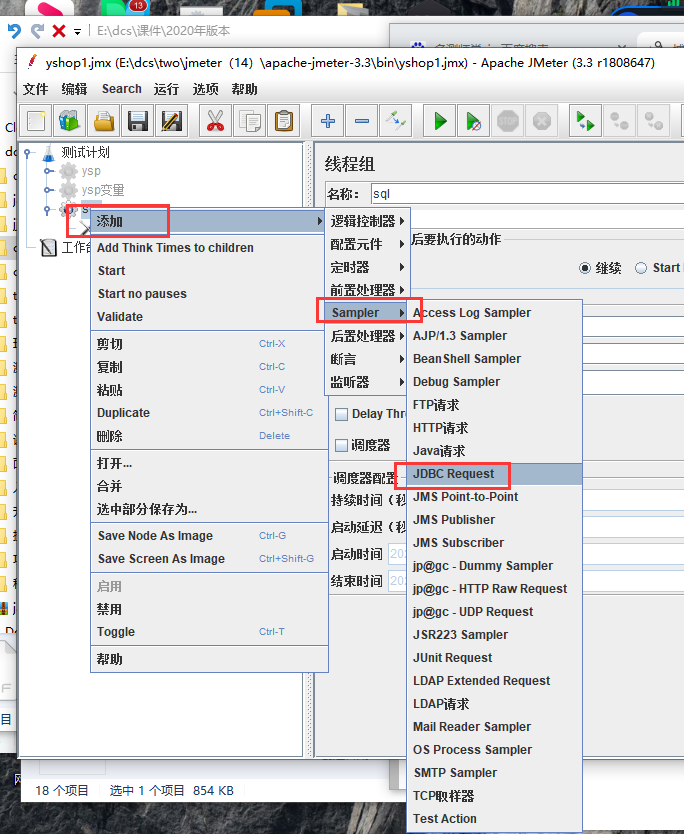Open the Search menu
This screenshot has height=834, width=684.
pyautogui.click(x=122, y=89)
